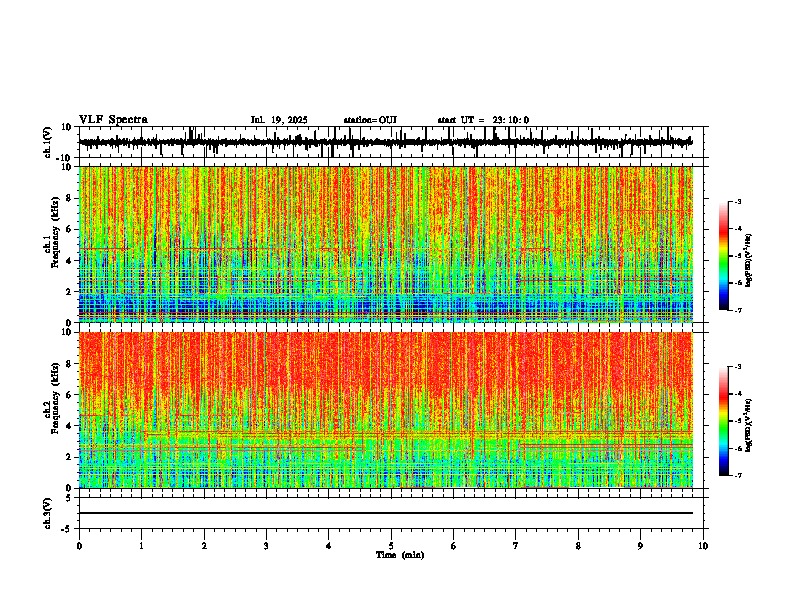Click the "station=OUJ" header label

tap(370, 120)
